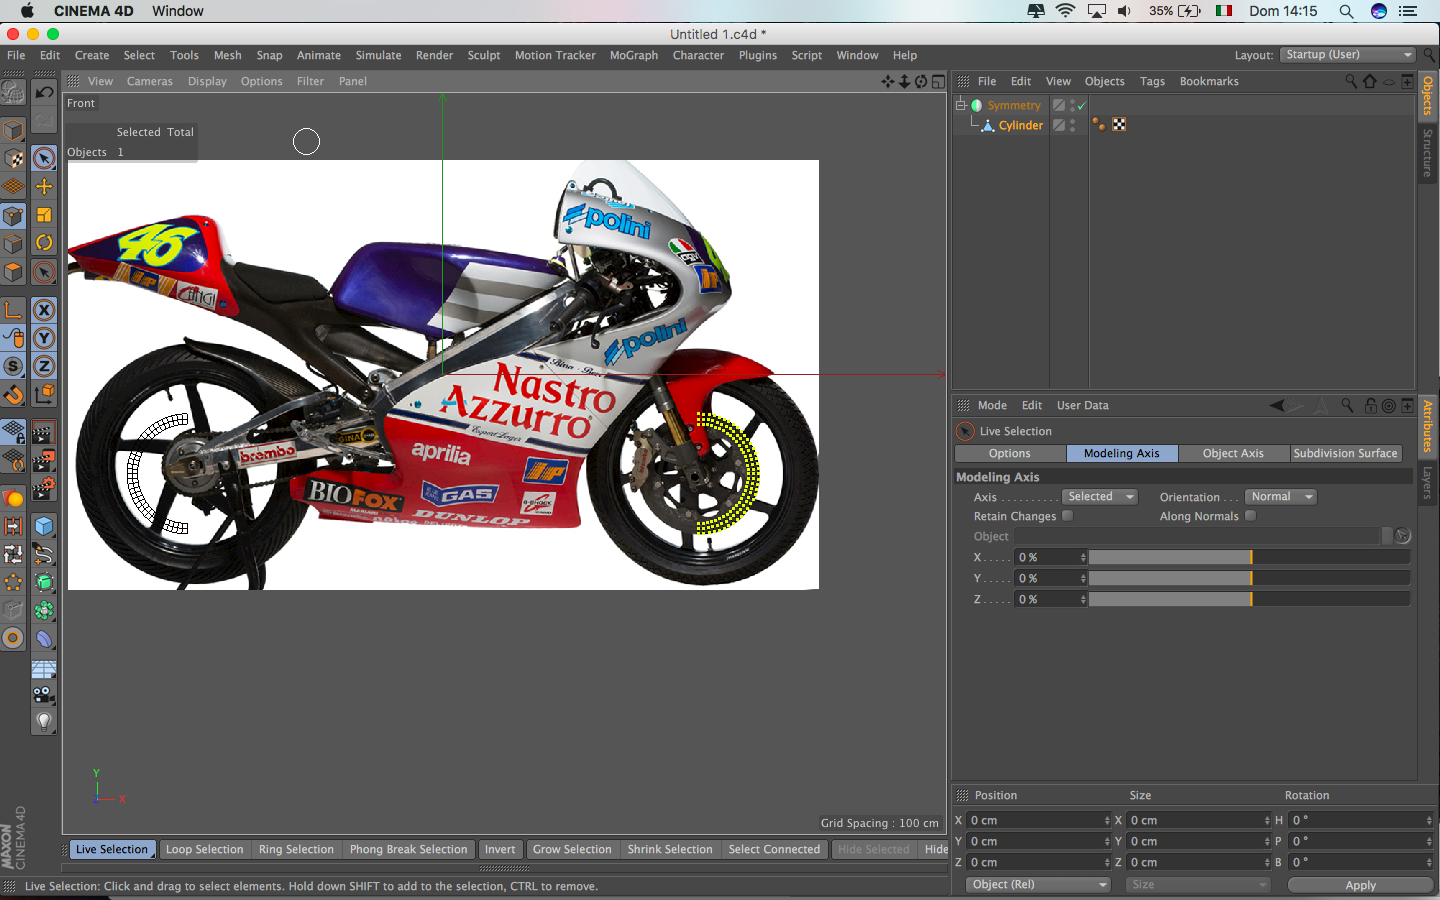Viewport: 1440px width, 900px height.
Task: Click the Loop Selection button
Action: [204, 849]
